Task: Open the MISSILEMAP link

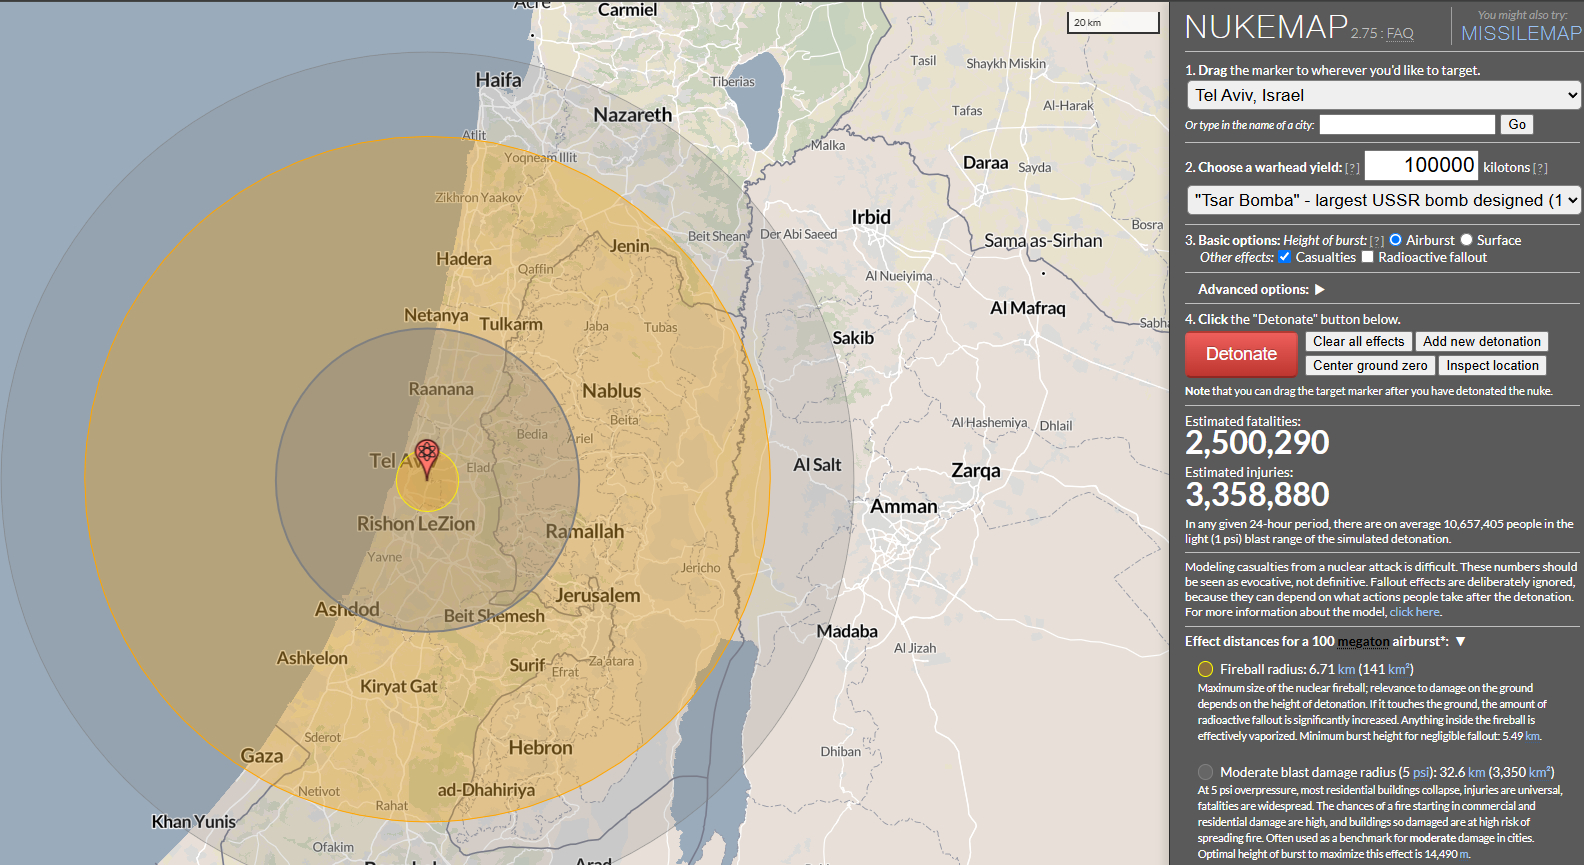Action: coord(1521,33)
